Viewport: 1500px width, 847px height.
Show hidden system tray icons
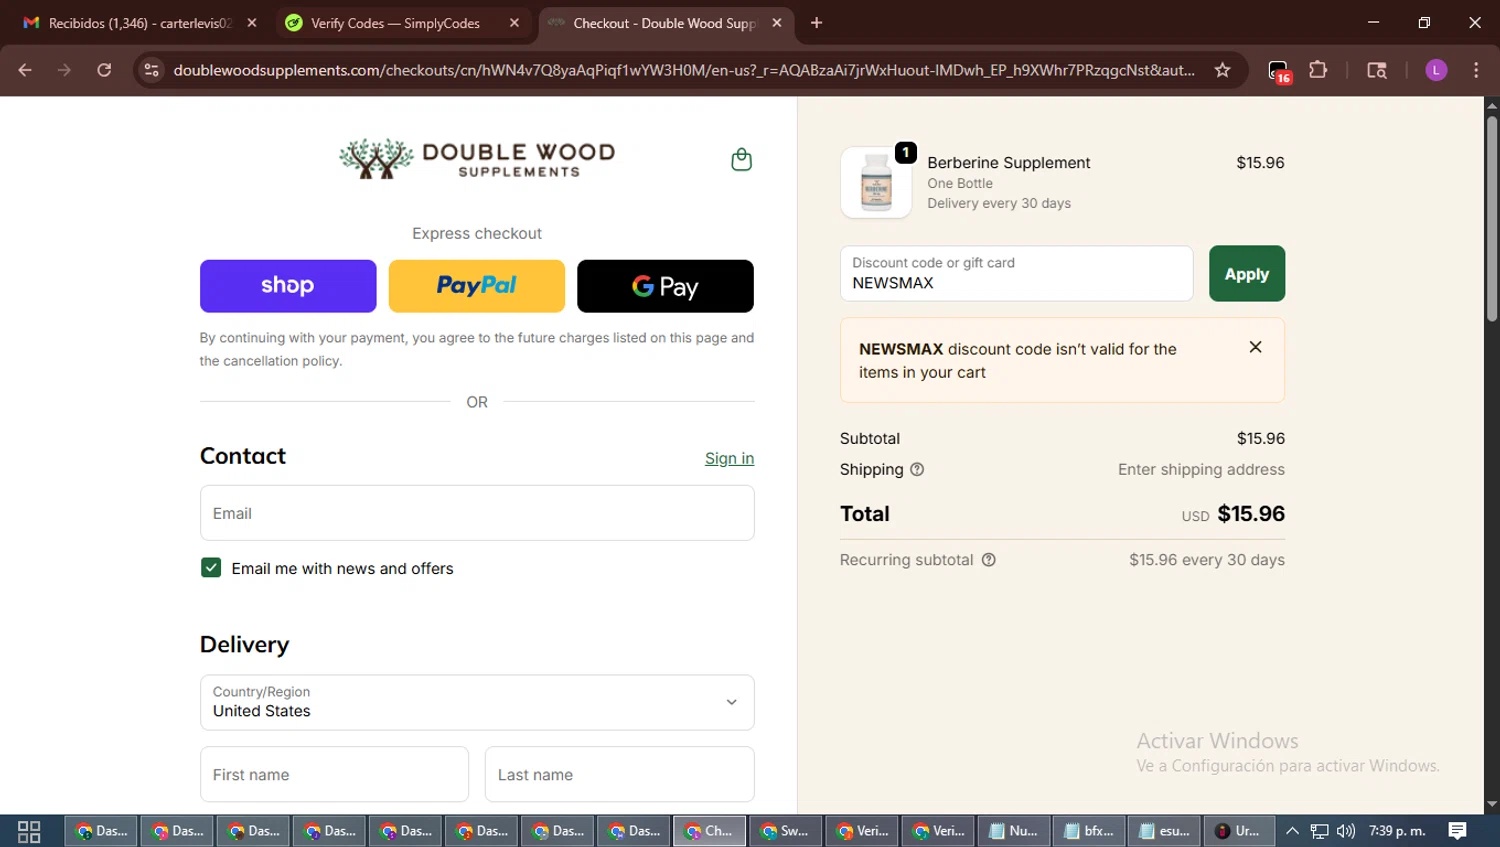1292,831
